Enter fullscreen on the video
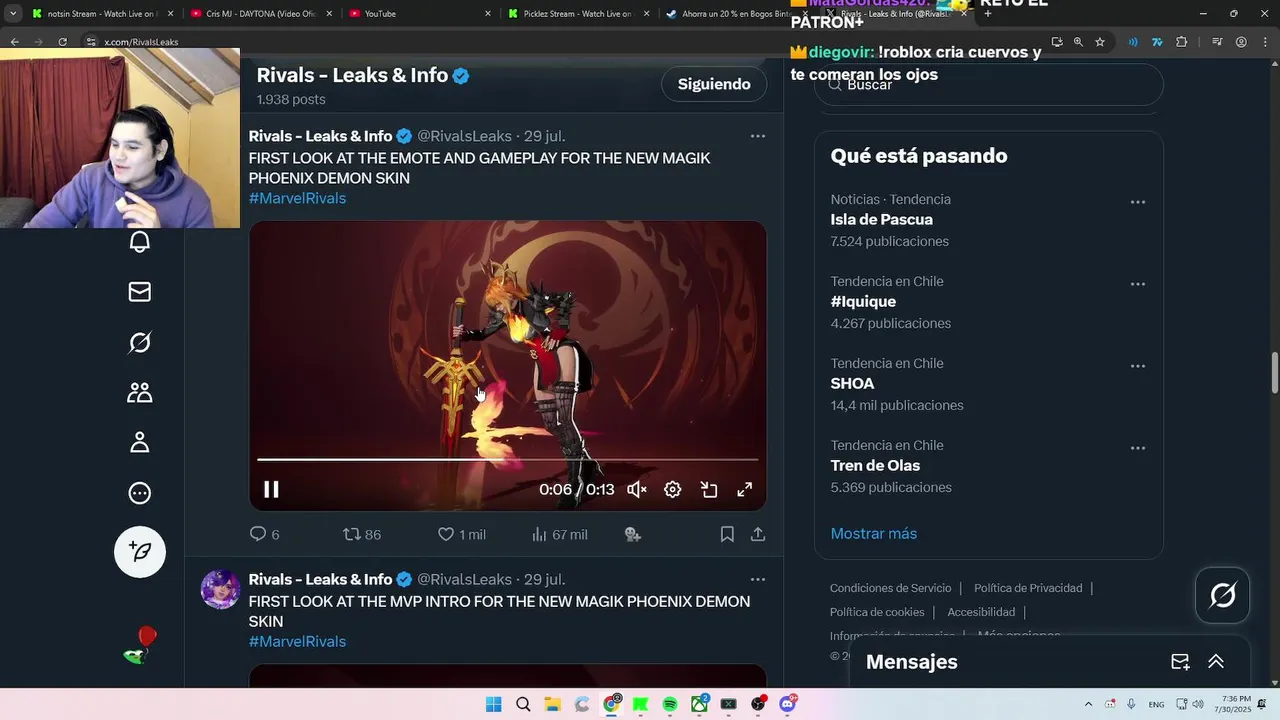 [745, 489]
